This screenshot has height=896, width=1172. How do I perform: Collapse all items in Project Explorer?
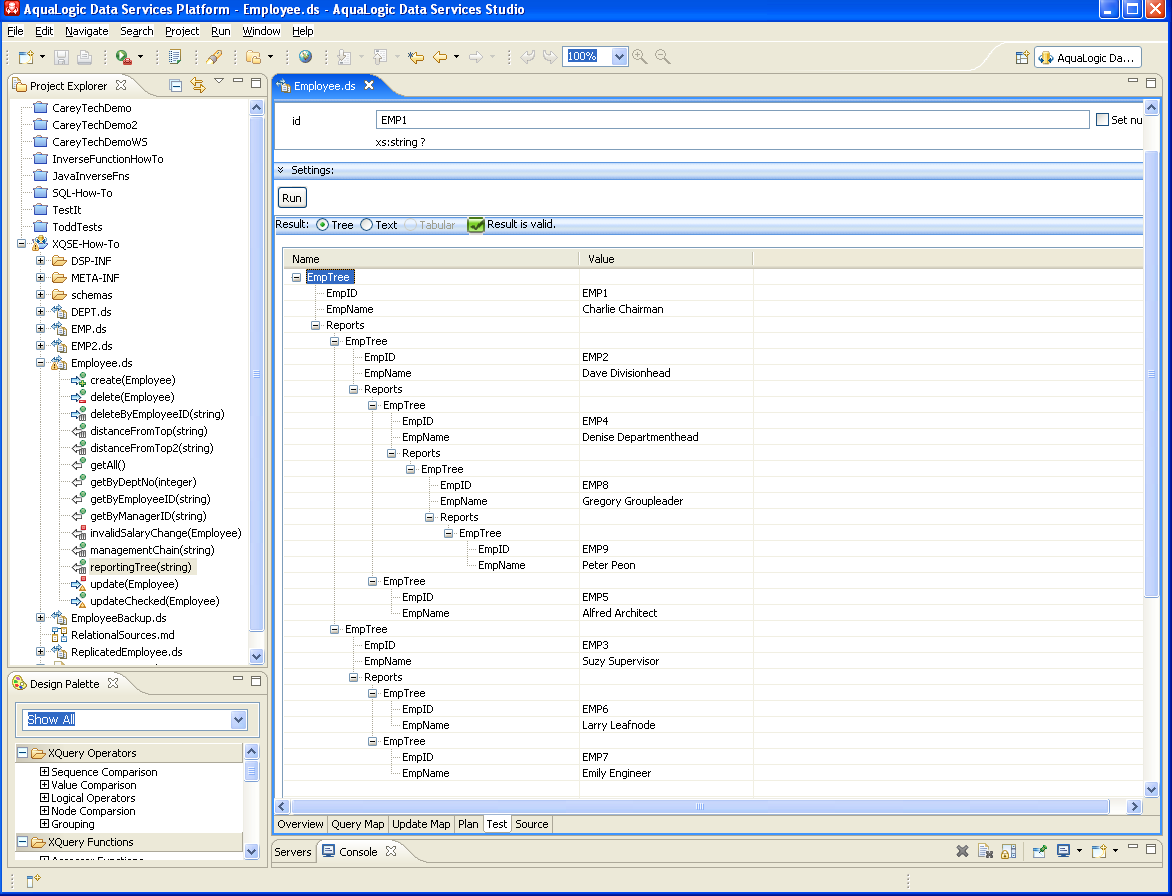[x=176, y=86]
